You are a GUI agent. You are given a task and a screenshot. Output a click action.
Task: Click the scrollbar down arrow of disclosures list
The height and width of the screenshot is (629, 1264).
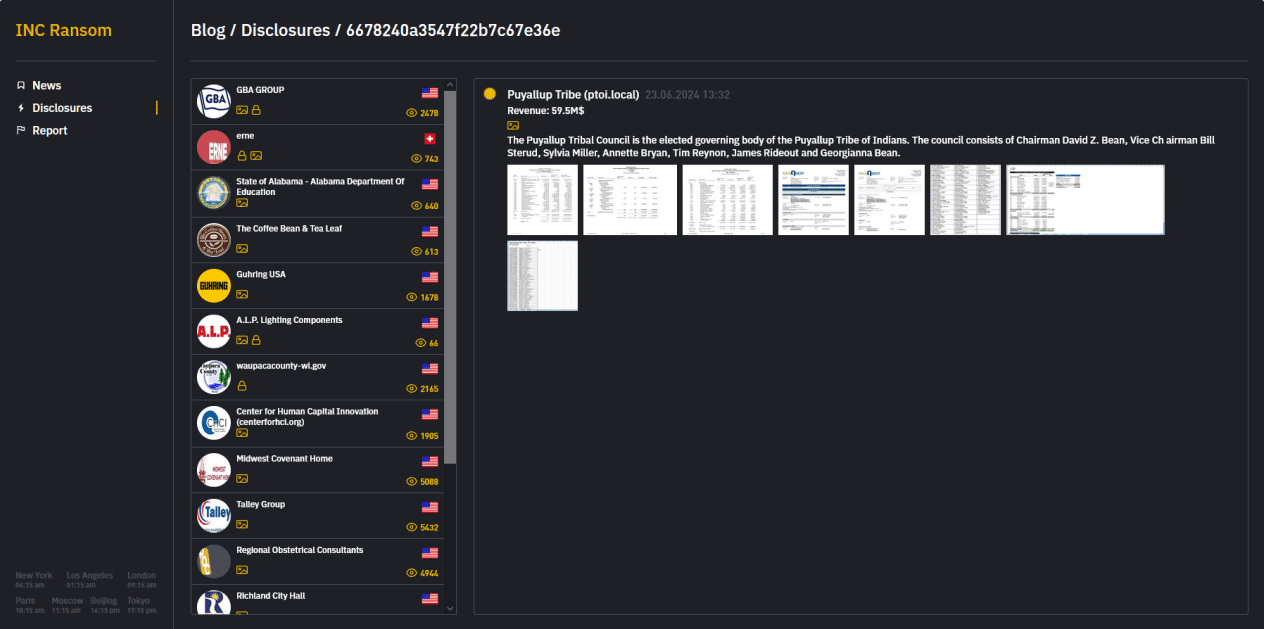point(450,607)
